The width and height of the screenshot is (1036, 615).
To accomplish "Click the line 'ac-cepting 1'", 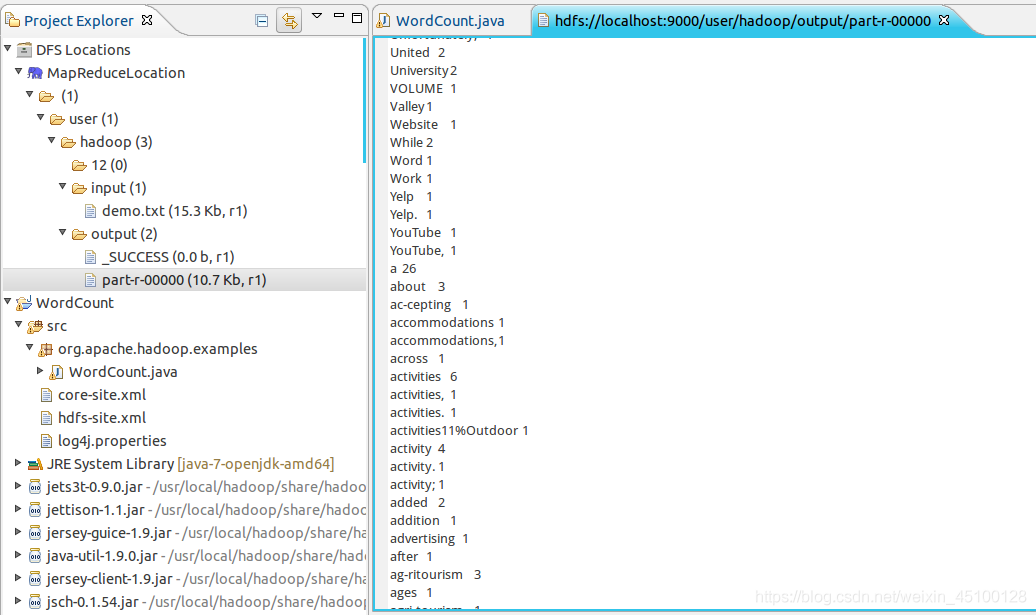I will [429, 305].
